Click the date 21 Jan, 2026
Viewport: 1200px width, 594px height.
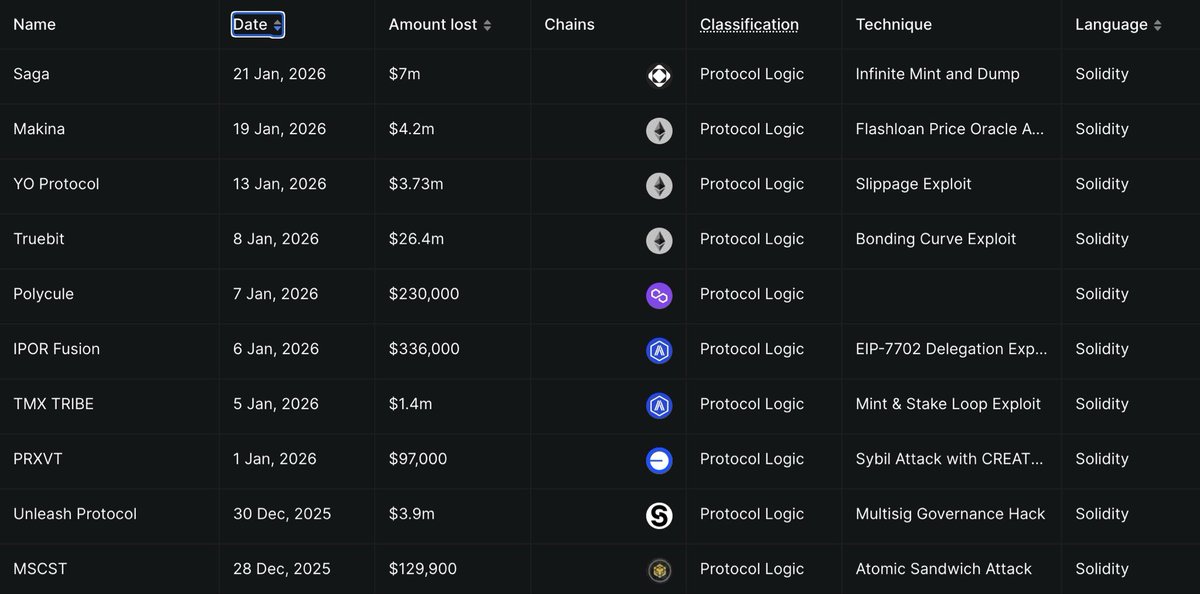point(279,74)
